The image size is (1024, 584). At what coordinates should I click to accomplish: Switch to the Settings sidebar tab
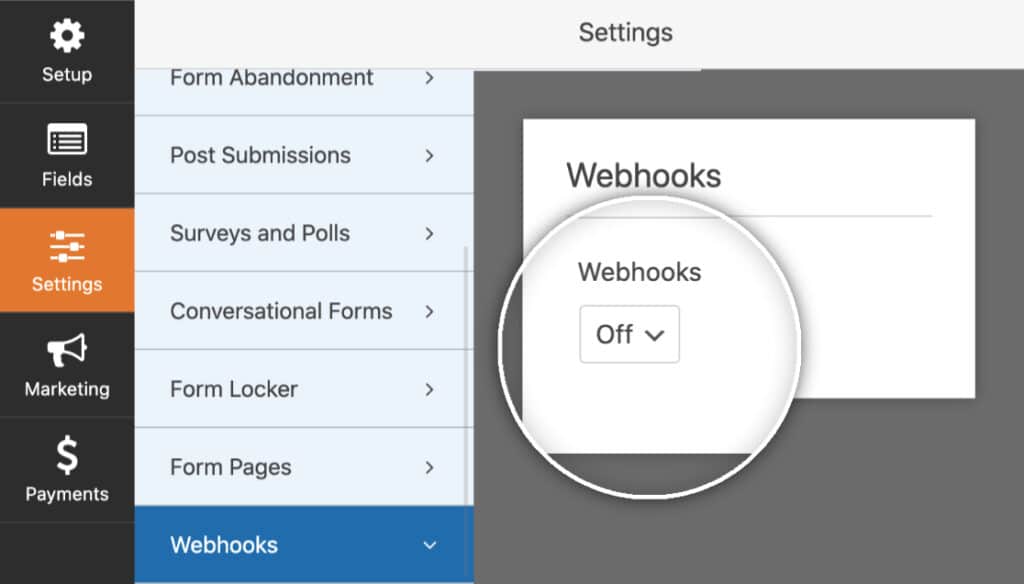pyautogui.click(x=66, y=260)
